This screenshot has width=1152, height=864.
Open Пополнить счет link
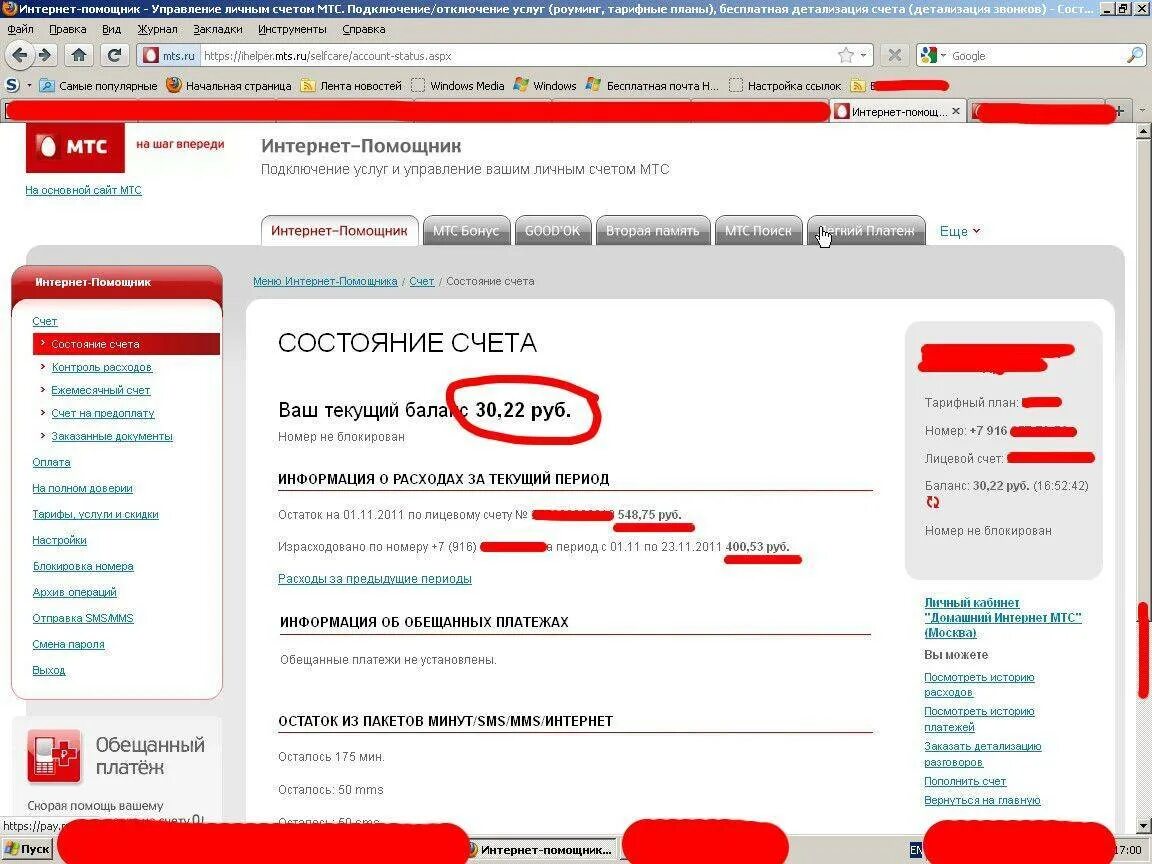pos(965,781)
